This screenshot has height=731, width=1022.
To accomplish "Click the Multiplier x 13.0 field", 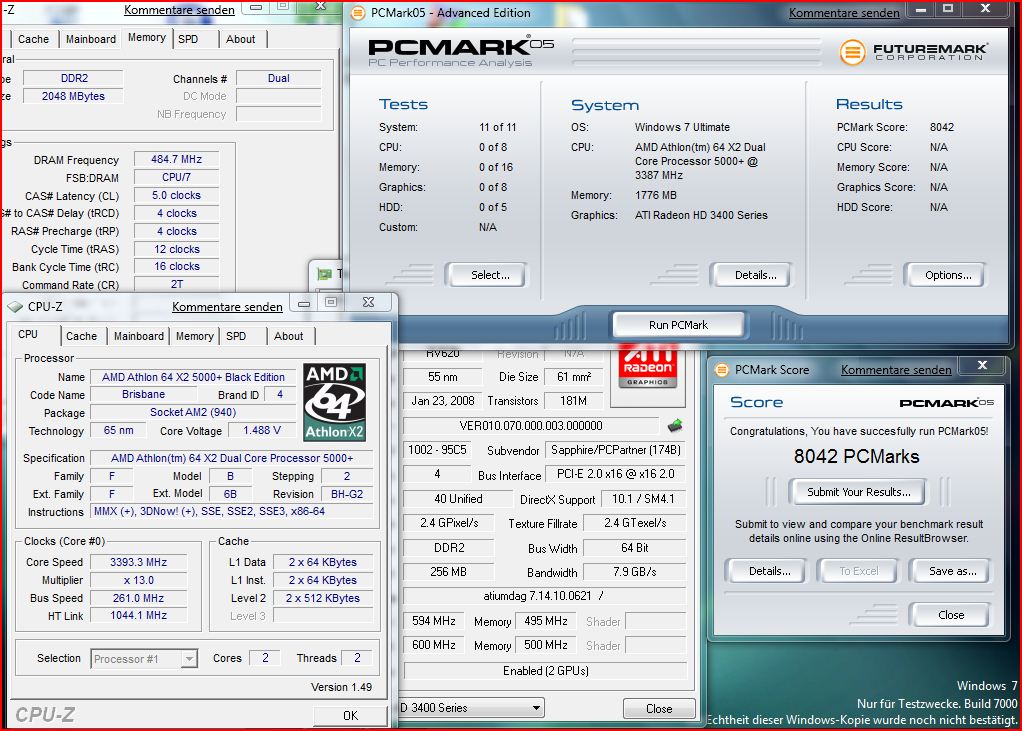I will point(139,580).
